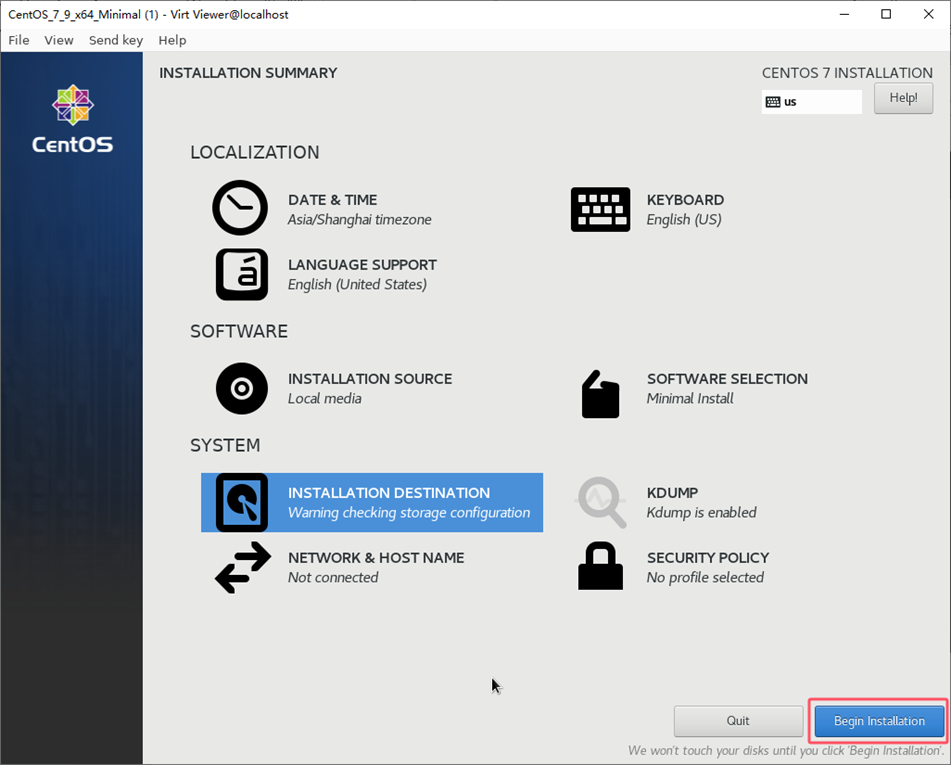The image size is (951, 765).
Task: Click the 'We won't touch your disks' notice
Action: tap(786, 750)
